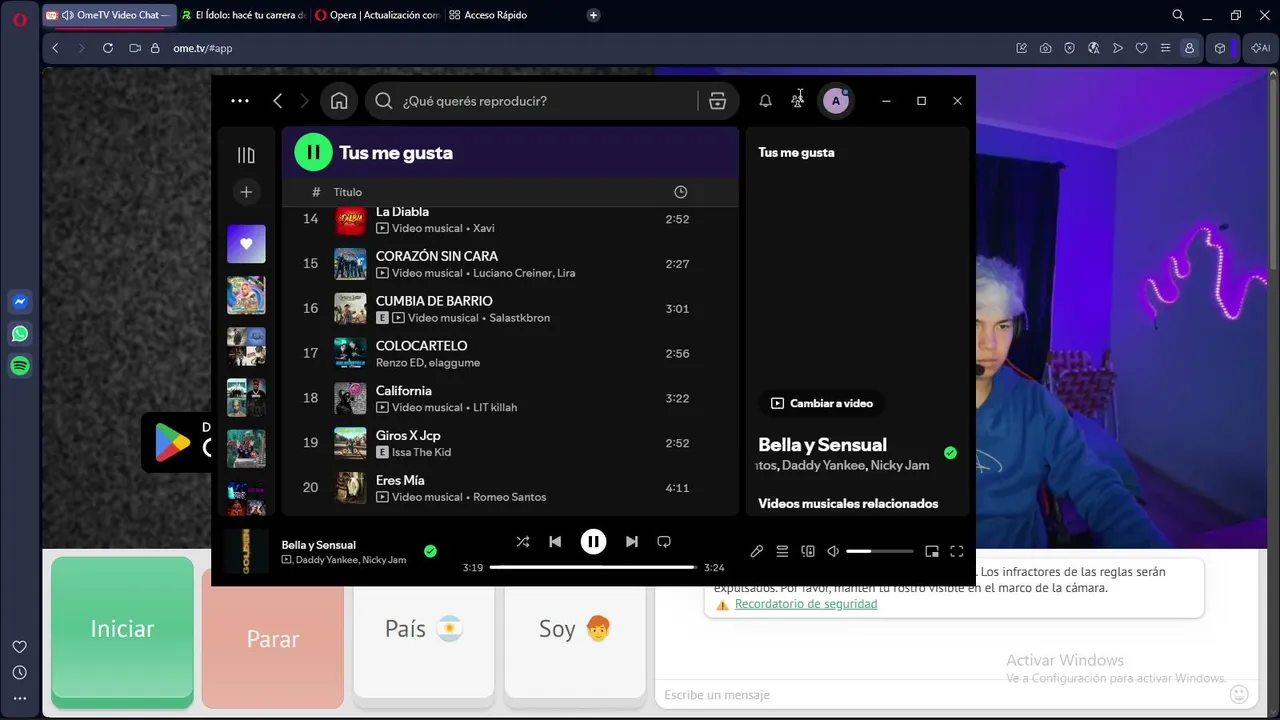
Task: Open the Liked Songs heart playlist
Action: click(x=246, y=244)
